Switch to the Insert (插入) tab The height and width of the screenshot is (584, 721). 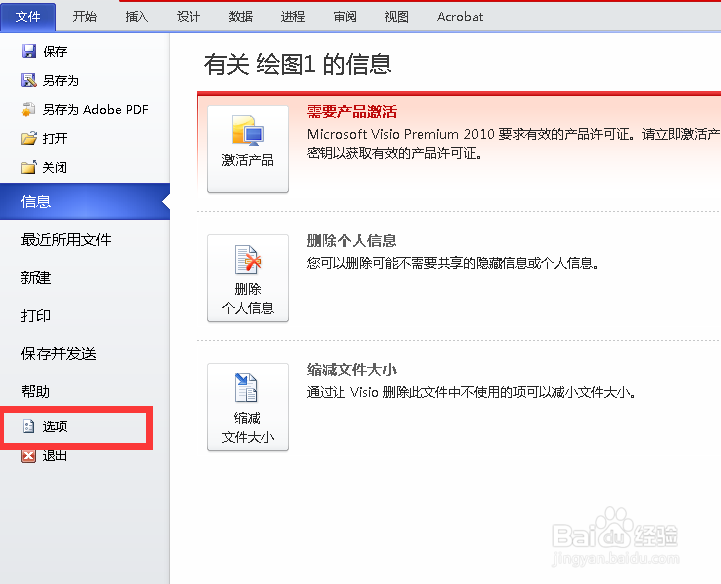pyautogui.click(x=137, y=17)
